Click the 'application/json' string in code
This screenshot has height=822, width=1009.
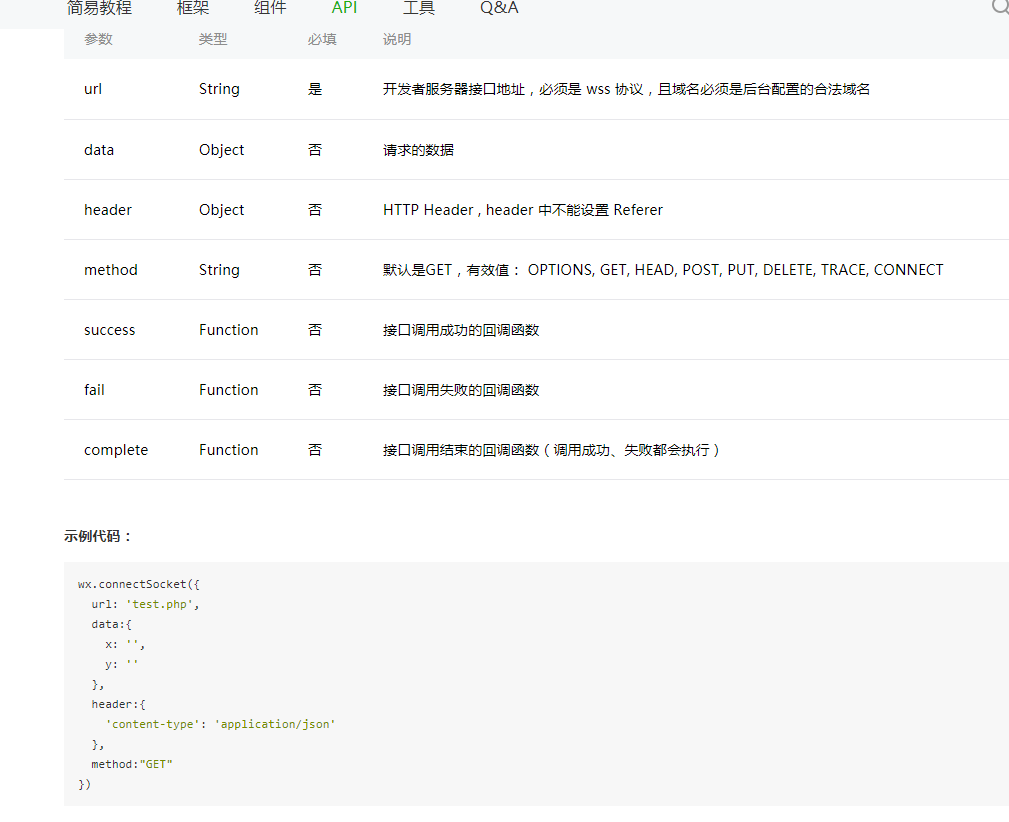pyautogui.click(x=275, y=724)
